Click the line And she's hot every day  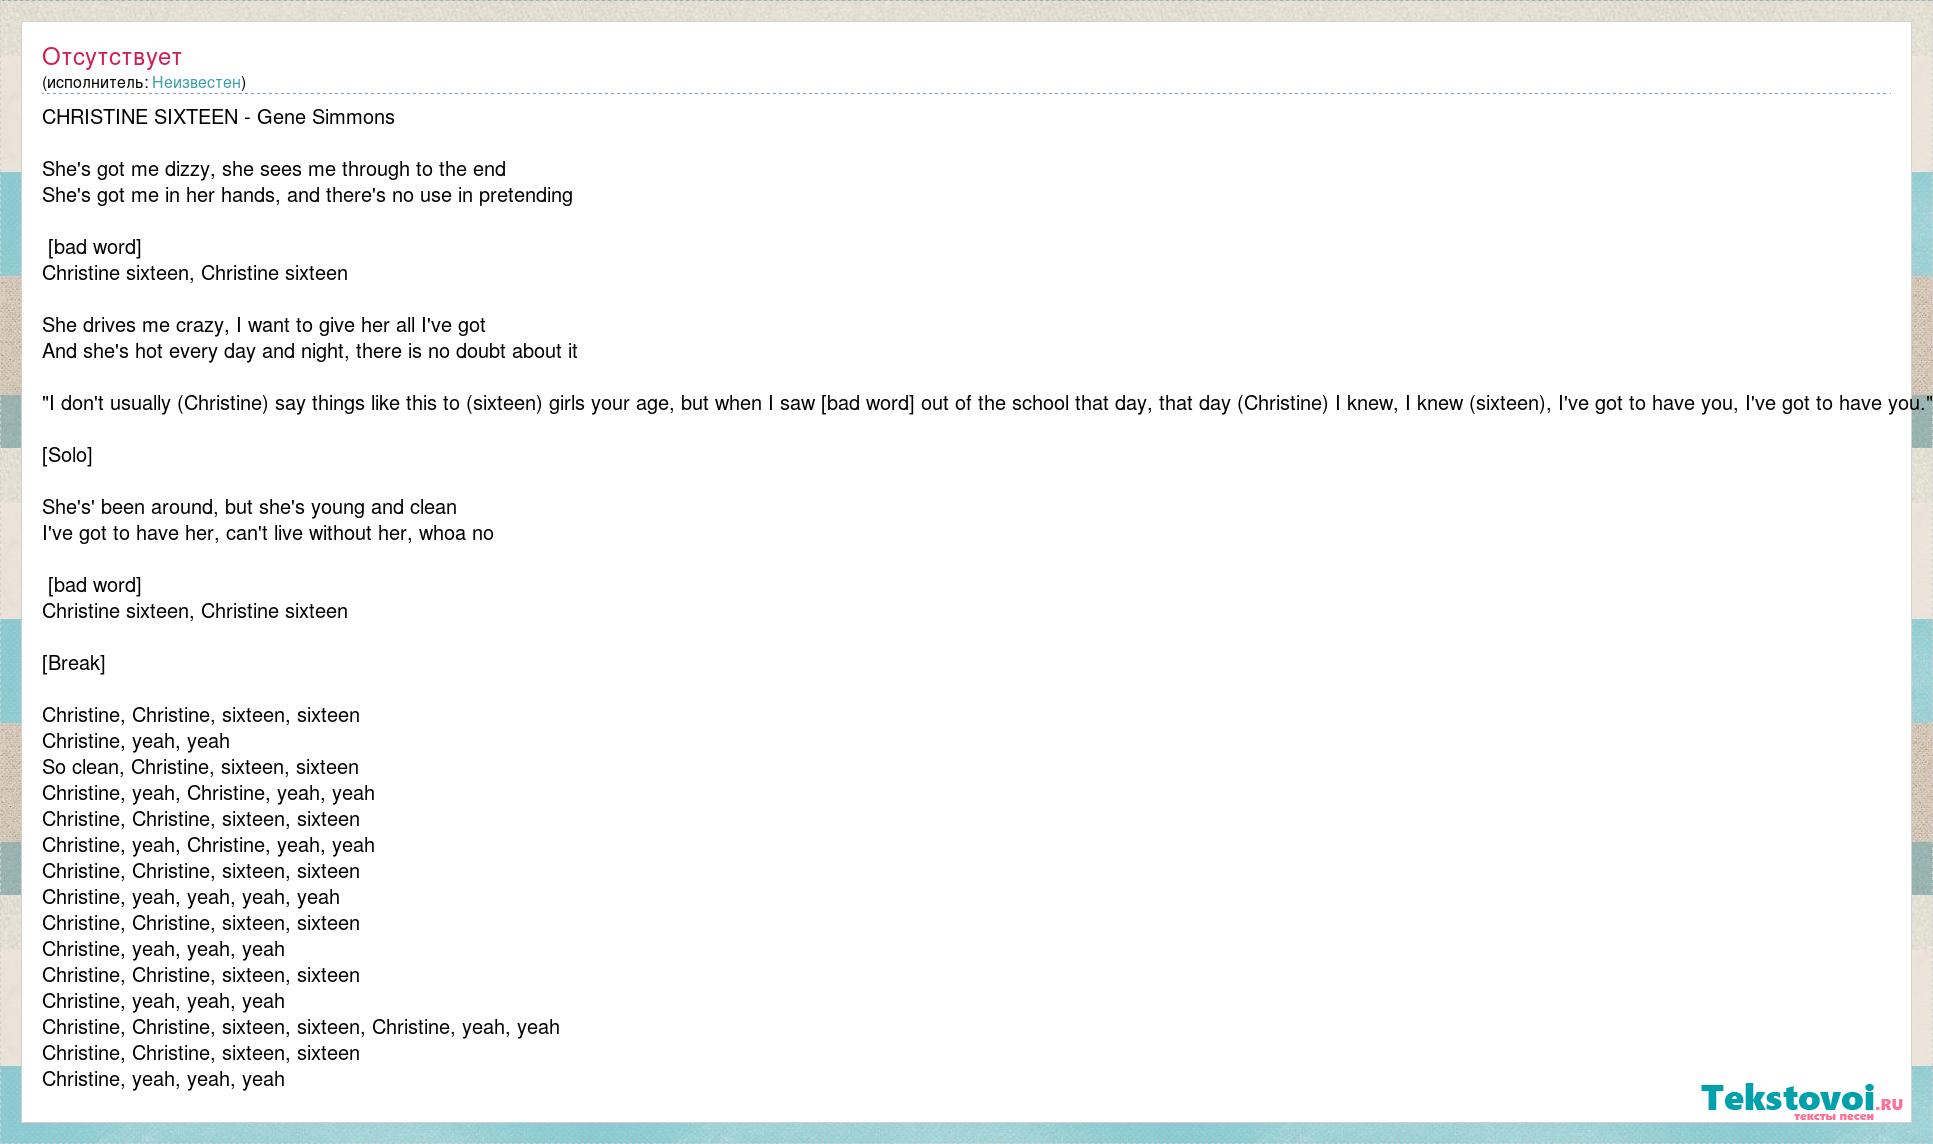click(310, 351)
